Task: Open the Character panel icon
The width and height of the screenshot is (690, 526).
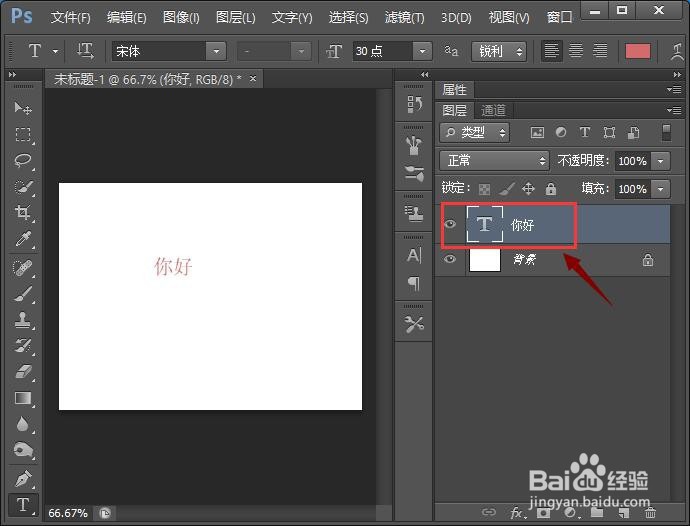Action: [414, 255]
